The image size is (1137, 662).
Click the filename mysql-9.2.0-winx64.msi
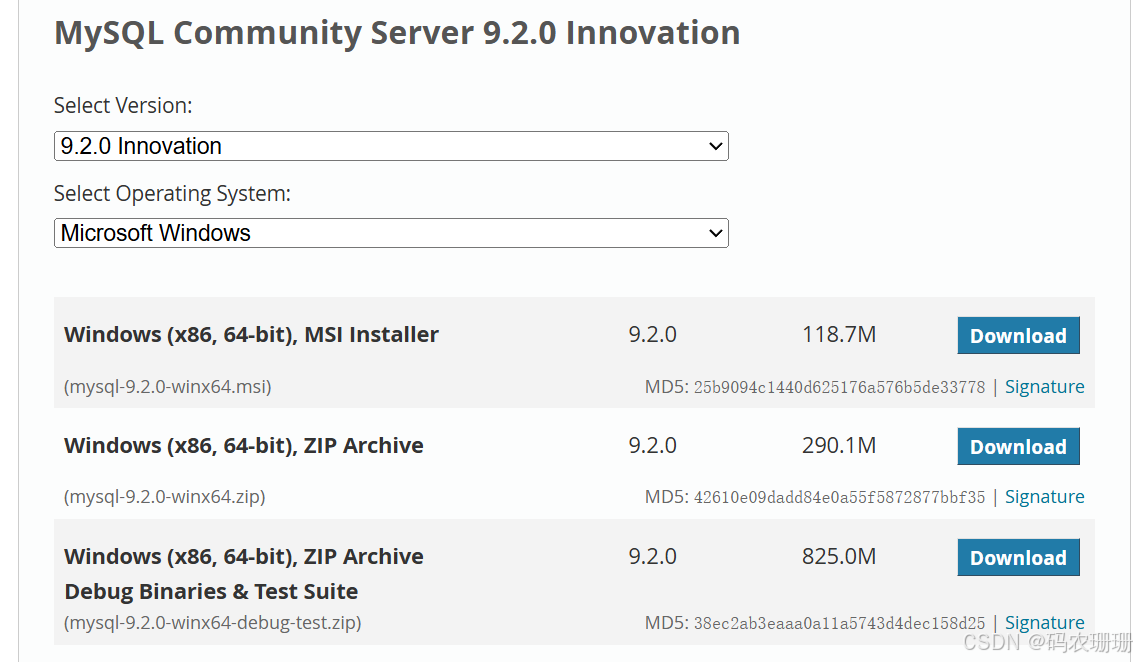click(168, 386)
